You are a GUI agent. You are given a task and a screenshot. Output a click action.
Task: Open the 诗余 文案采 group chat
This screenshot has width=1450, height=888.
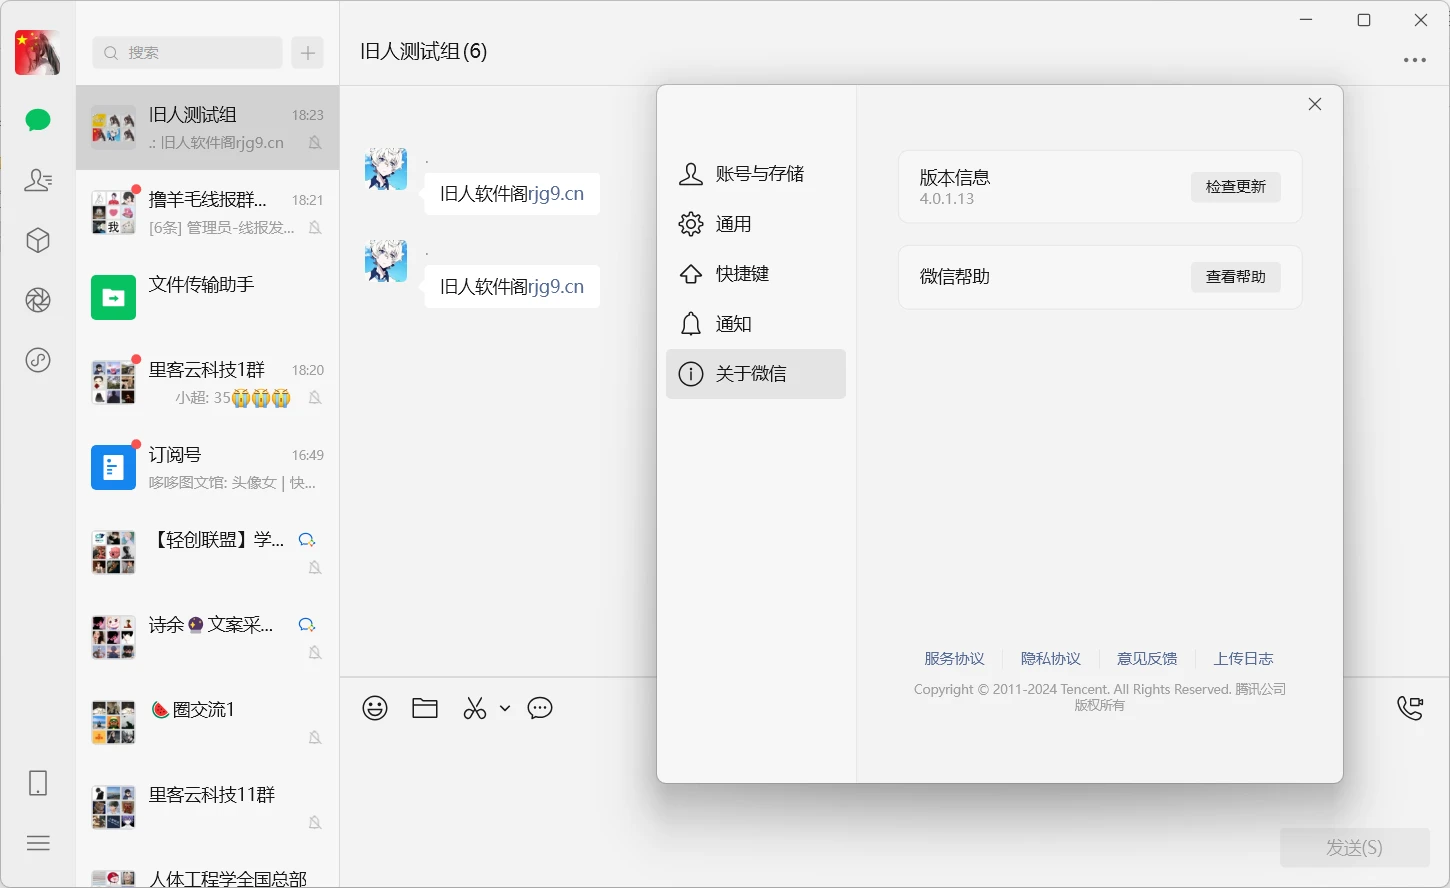208,638
